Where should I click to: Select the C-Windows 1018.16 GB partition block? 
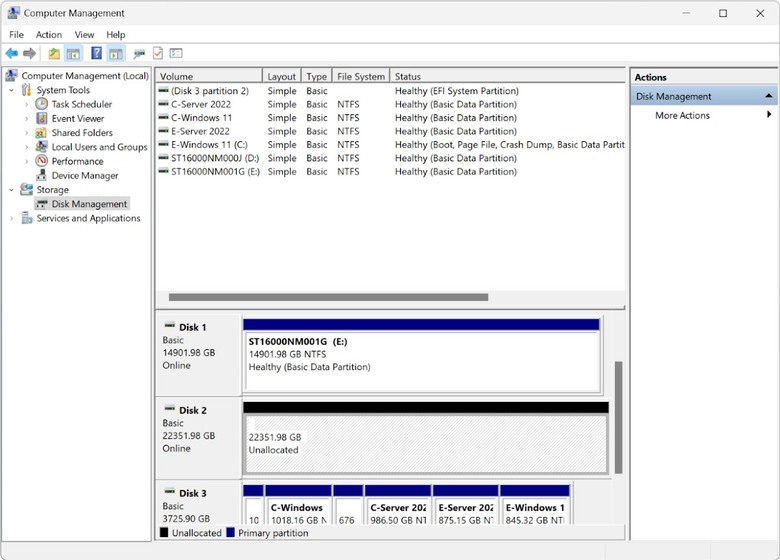coord(298,505)
